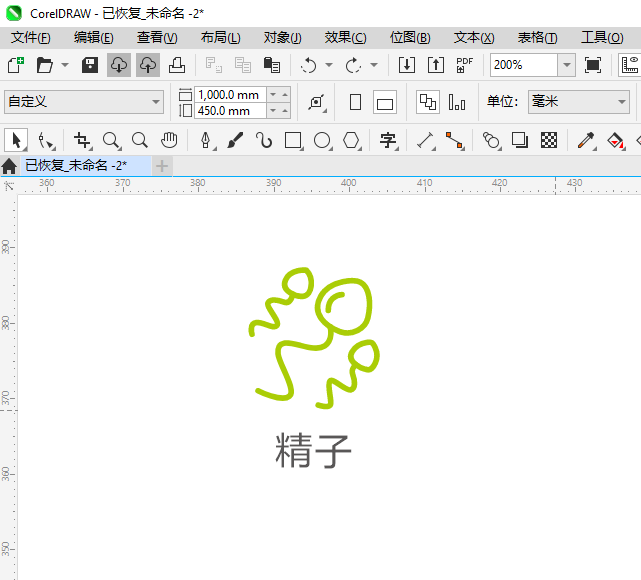Toggle landscape page orientation
This screenshot has height=580, width=641.
click(385, 102)
